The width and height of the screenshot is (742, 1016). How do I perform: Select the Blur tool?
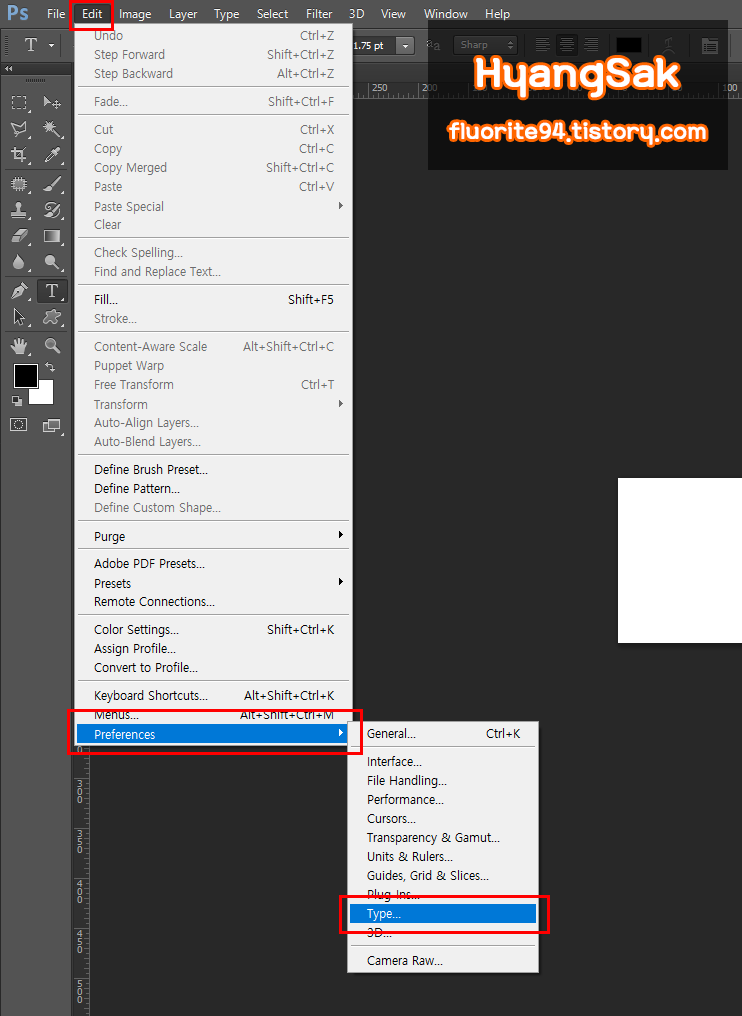pyautogui.click(x=19, y=262)
